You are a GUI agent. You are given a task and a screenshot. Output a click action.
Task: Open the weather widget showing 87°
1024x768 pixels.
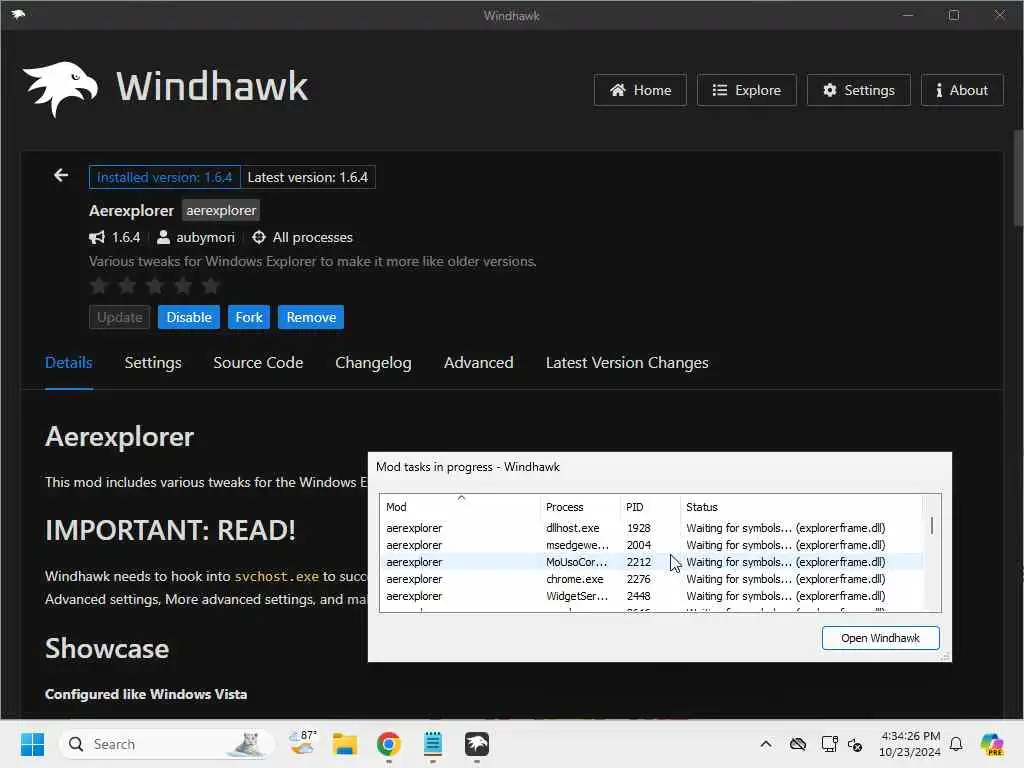pyautogui.click(x=302, y=744)
